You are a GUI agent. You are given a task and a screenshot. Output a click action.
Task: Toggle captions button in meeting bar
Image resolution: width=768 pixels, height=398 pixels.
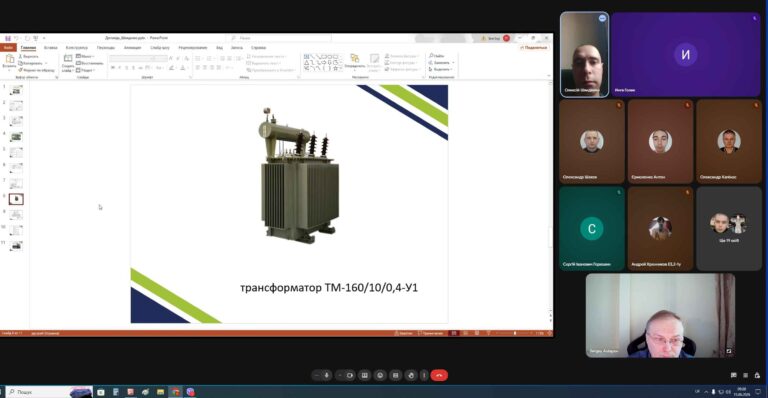coord(395,375)
